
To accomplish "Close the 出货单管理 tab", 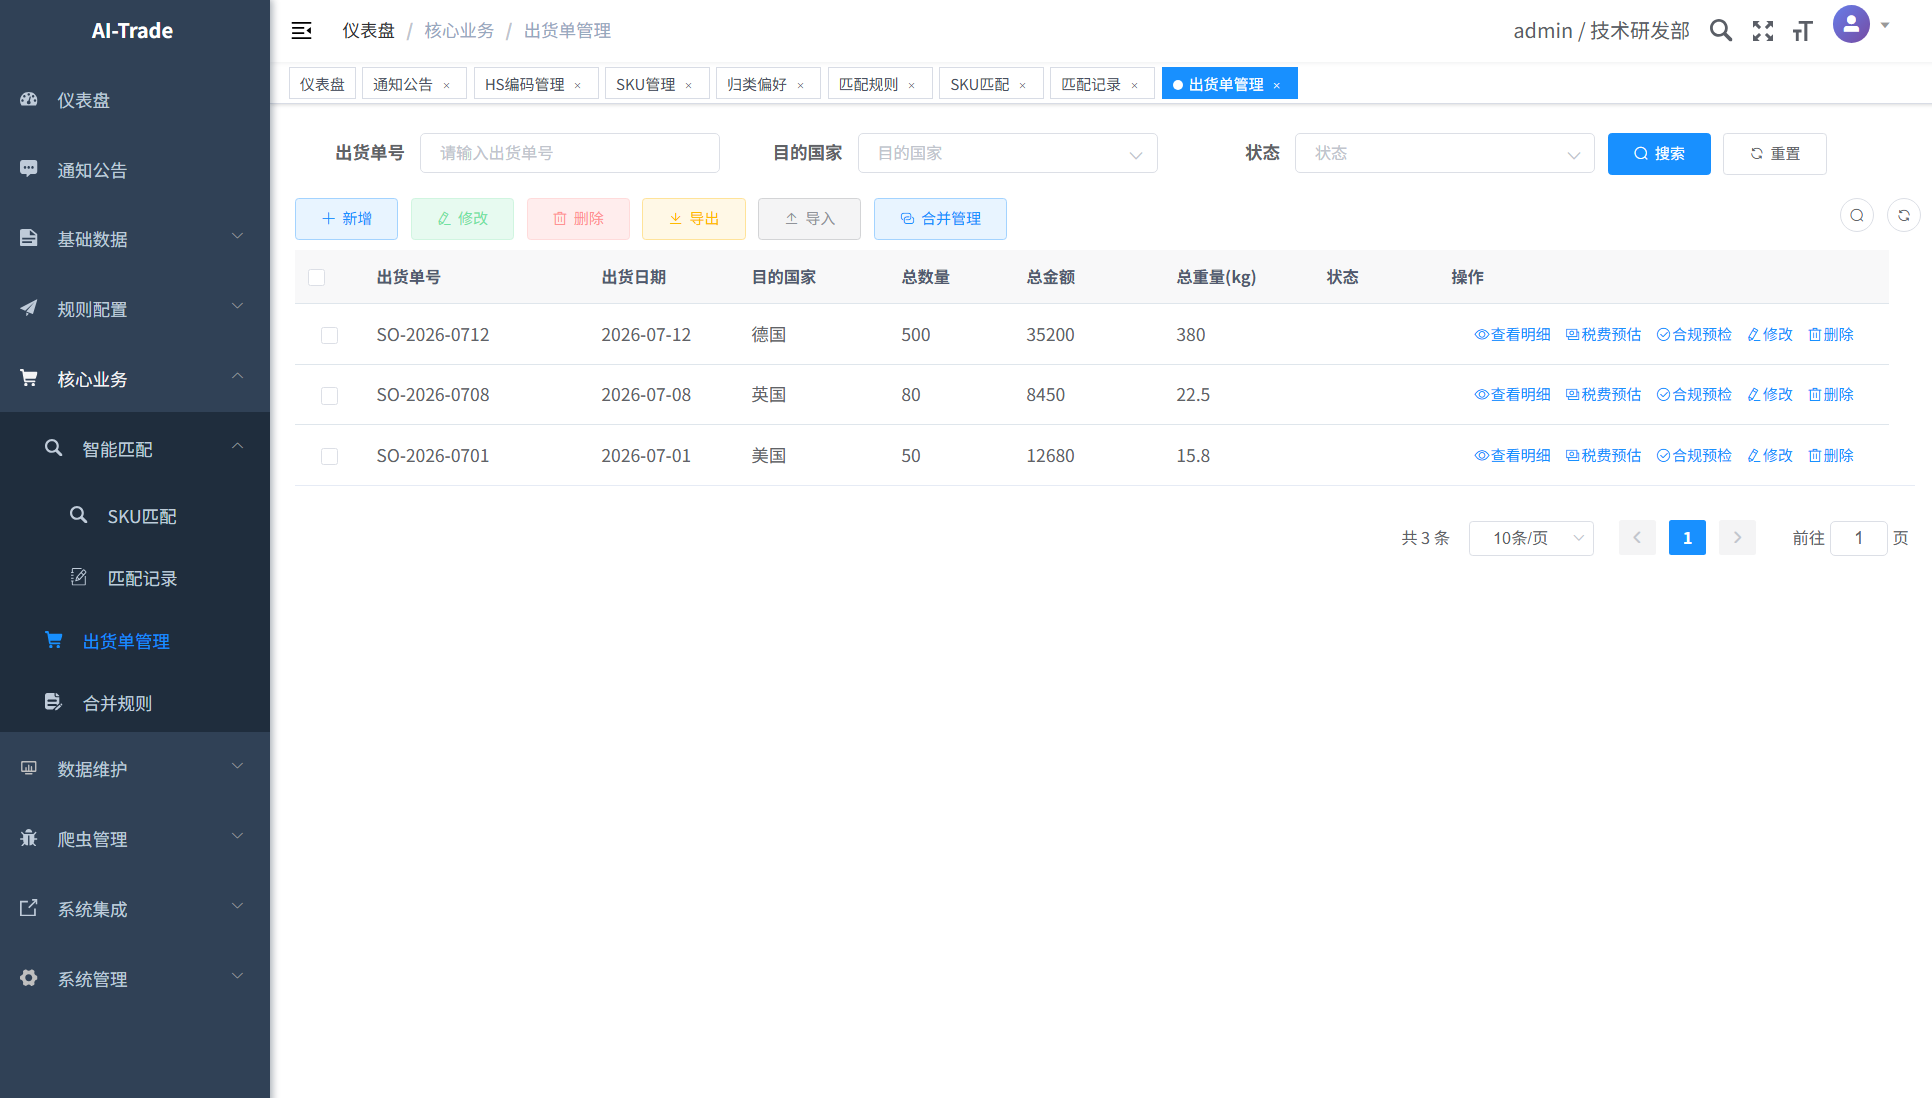I will tap(1277, 85).
